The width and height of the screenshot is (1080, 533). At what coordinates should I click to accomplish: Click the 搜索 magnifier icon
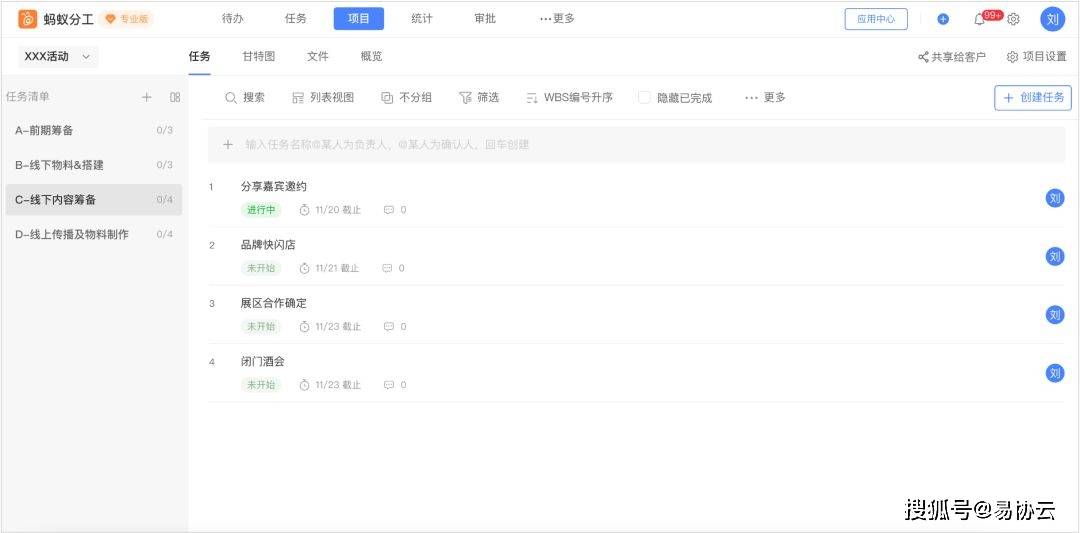click(231, 98)
